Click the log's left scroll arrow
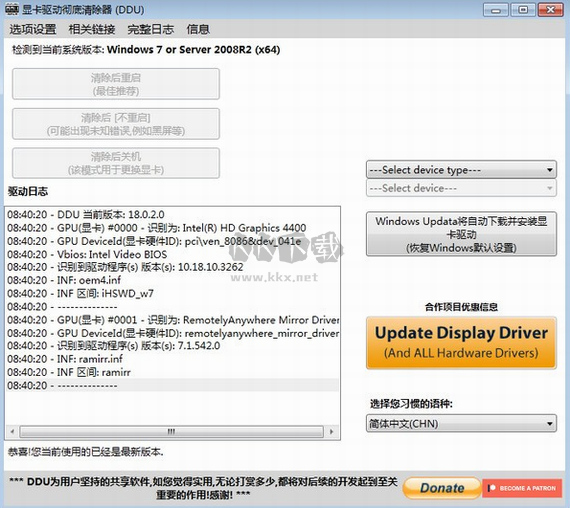 (12, 432)
